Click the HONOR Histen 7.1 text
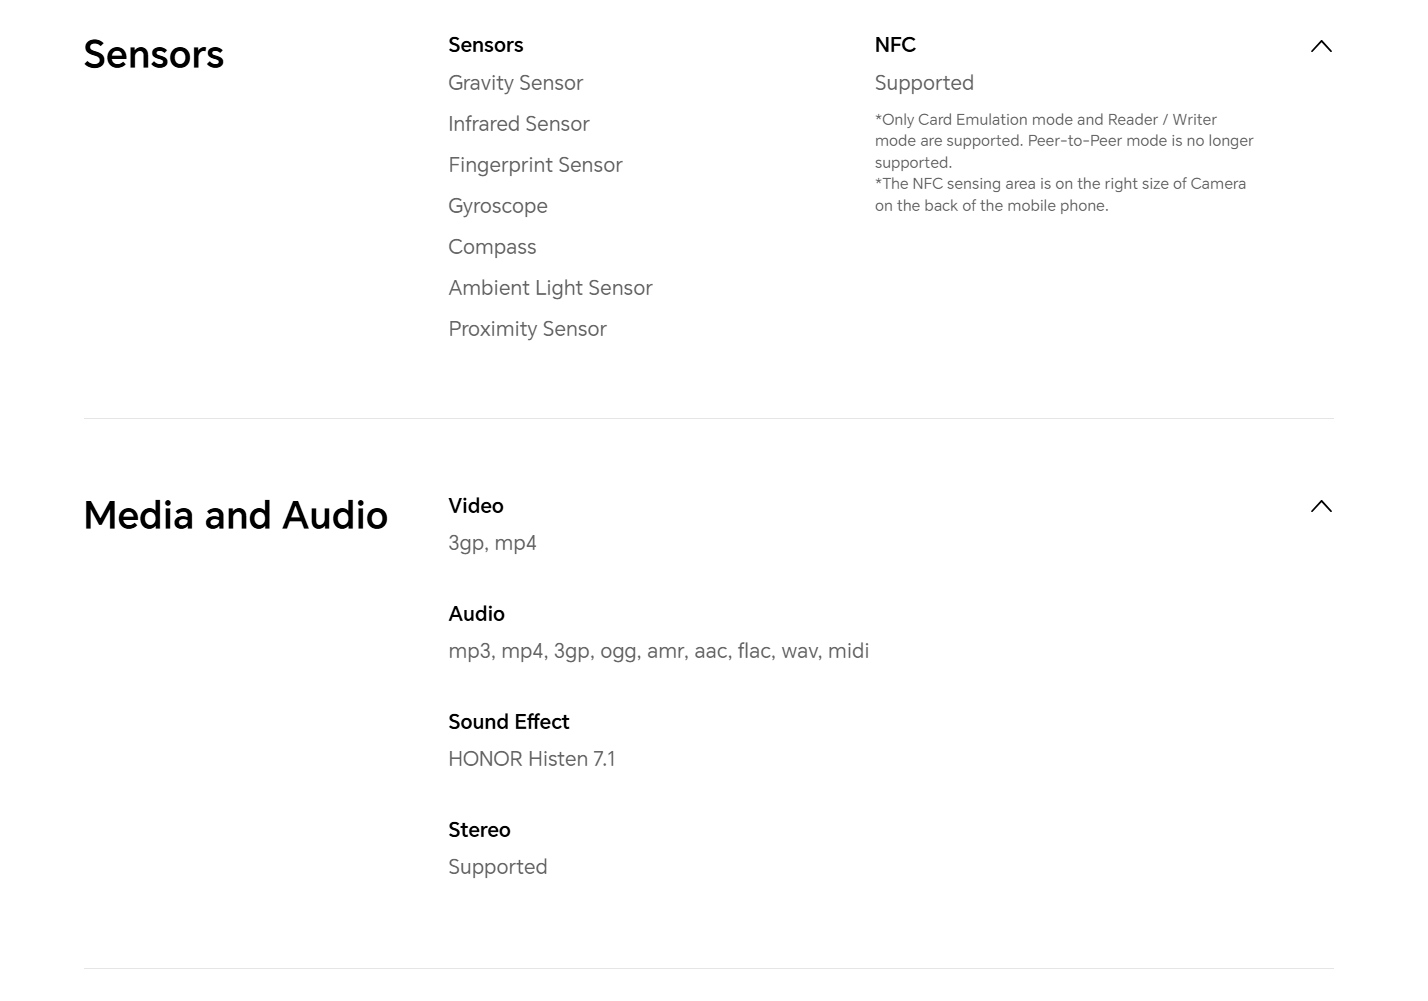The image size is (1428, 1001). 531,759
